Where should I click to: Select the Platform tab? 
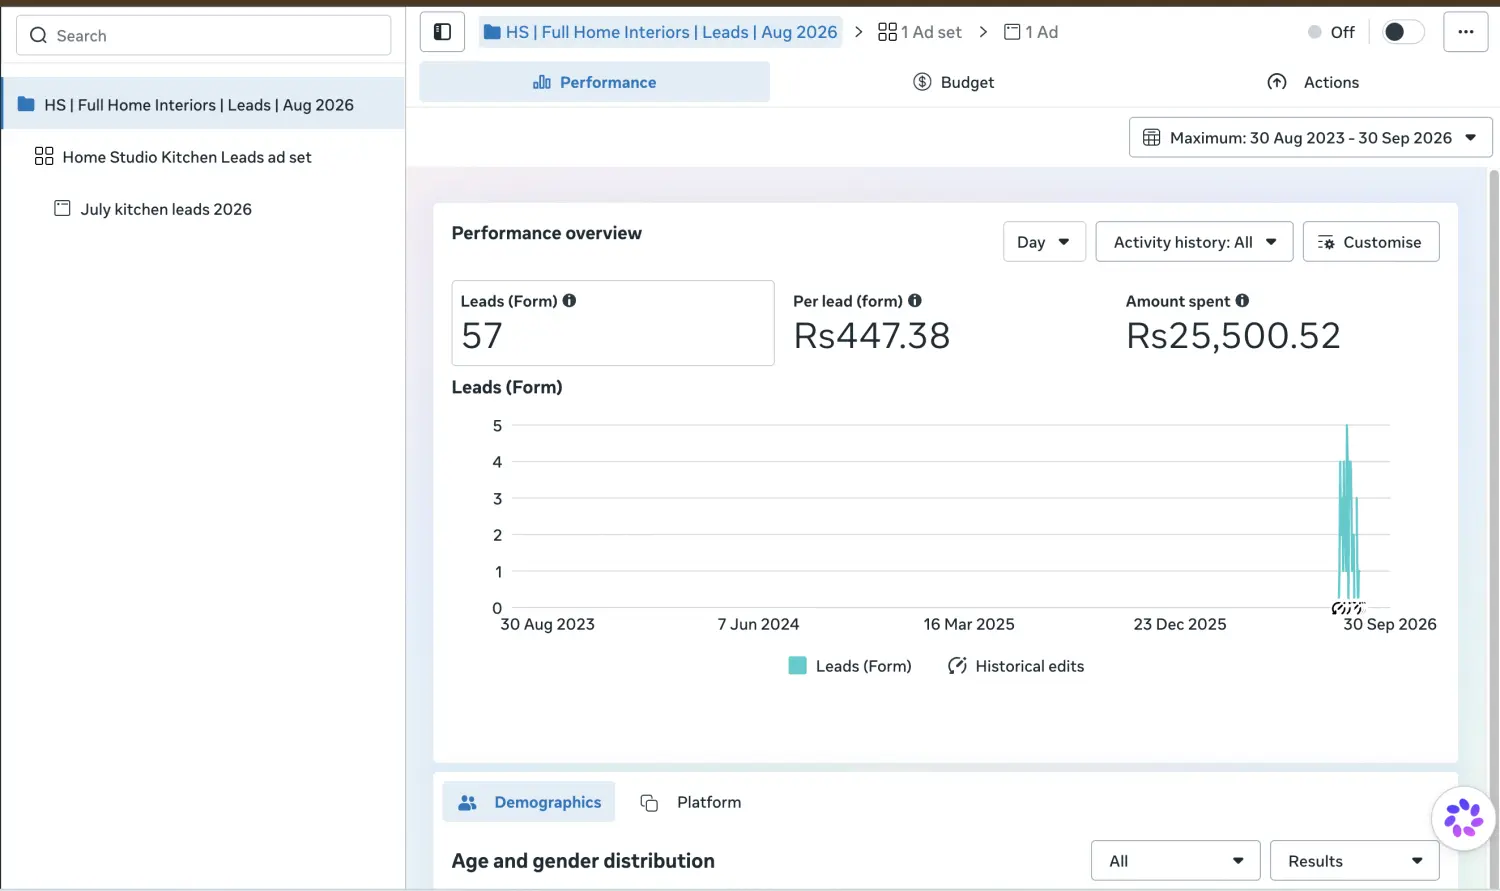click(x=691, y=802)
